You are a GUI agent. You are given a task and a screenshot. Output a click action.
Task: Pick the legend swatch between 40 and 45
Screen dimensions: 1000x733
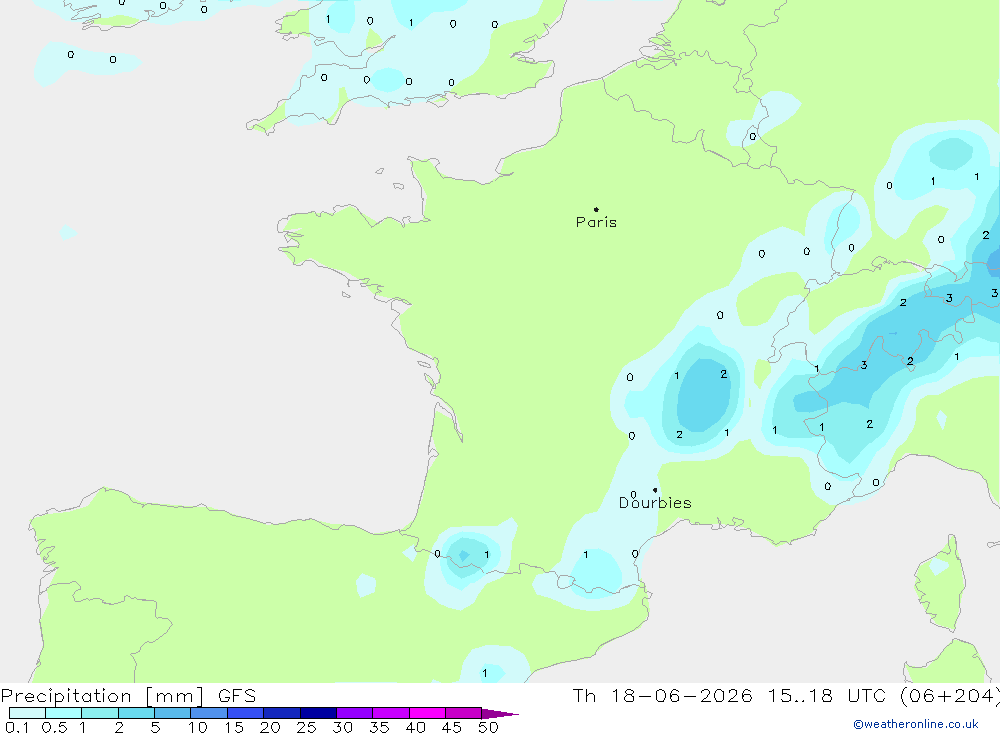pyautogui.click(x=427, y=713)
